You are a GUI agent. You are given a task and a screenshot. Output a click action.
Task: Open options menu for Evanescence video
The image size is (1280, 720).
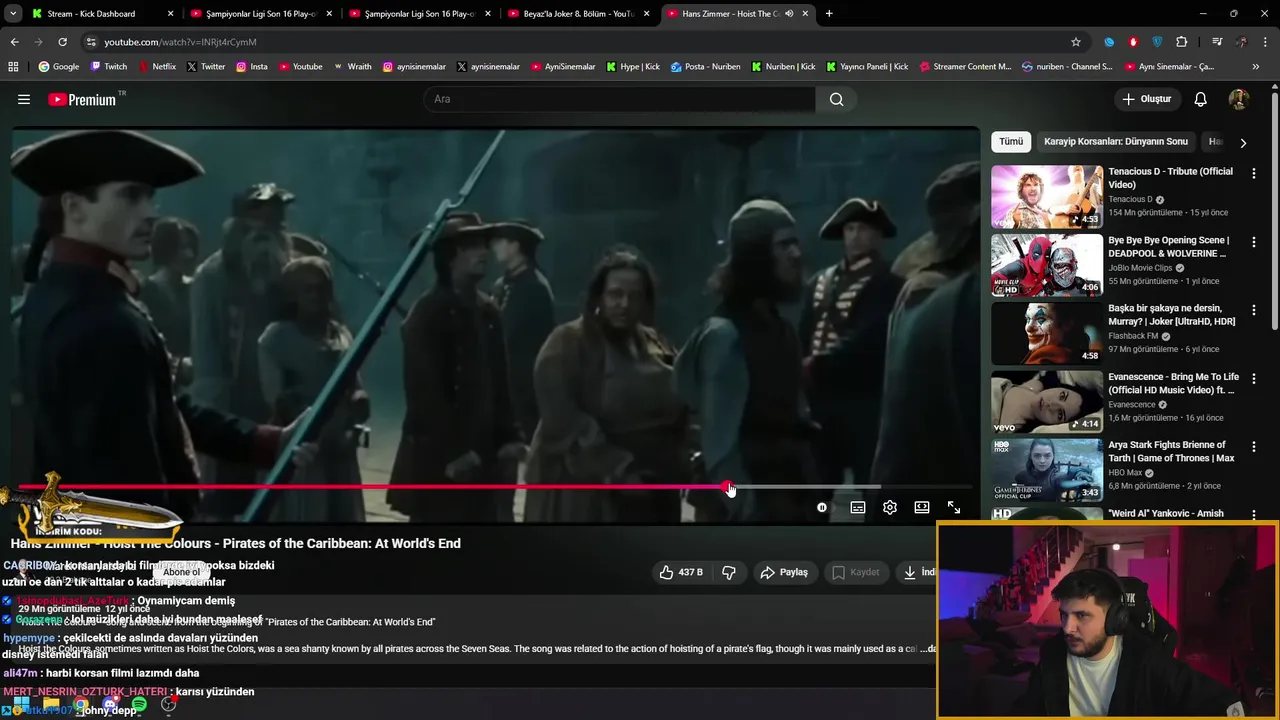pos(1253,379)
